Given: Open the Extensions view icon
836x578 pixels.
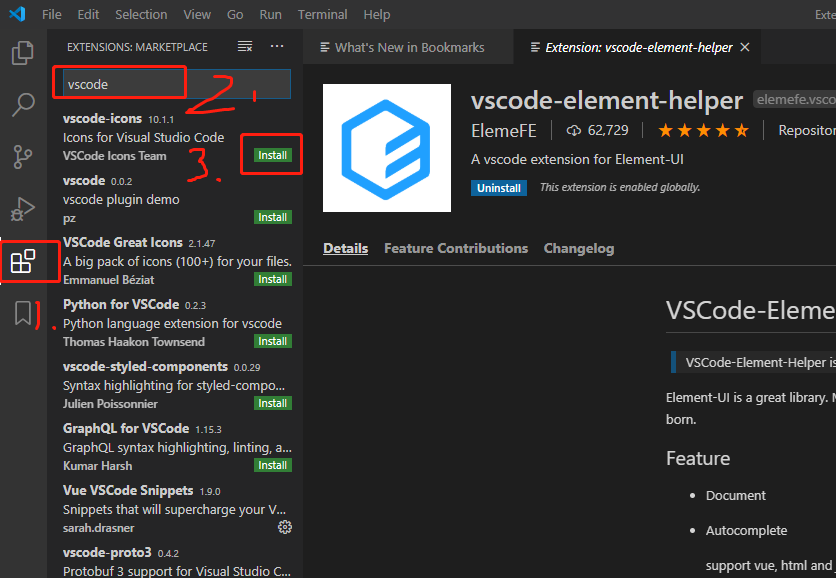Looking at the screenshot, I should pyautogui.click(x=22, y=261).
